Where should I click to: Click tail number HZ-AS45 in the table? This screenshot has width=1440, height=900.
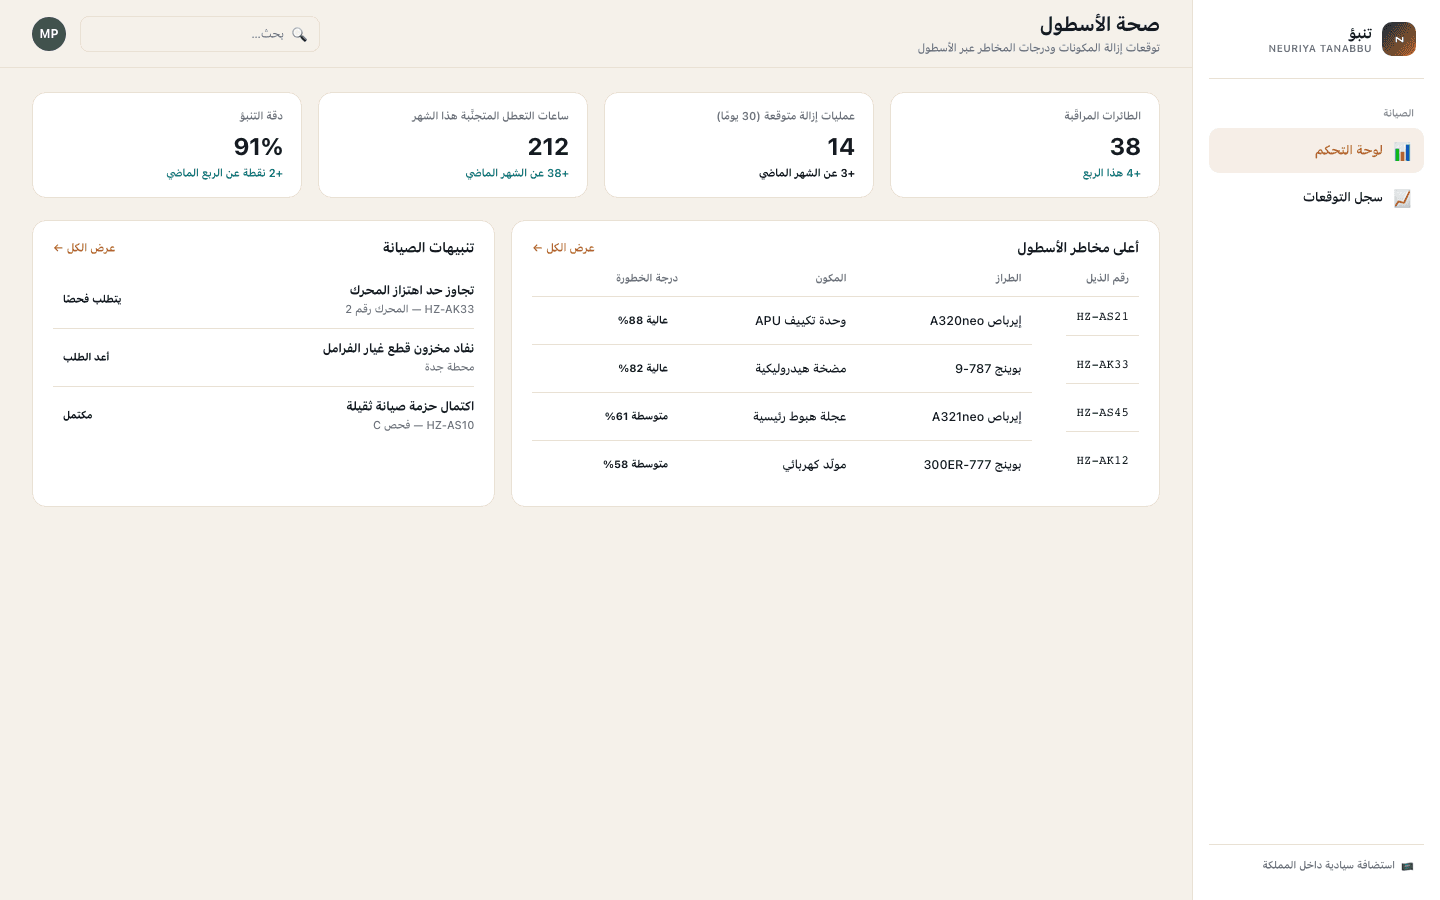pos(1102,413)
